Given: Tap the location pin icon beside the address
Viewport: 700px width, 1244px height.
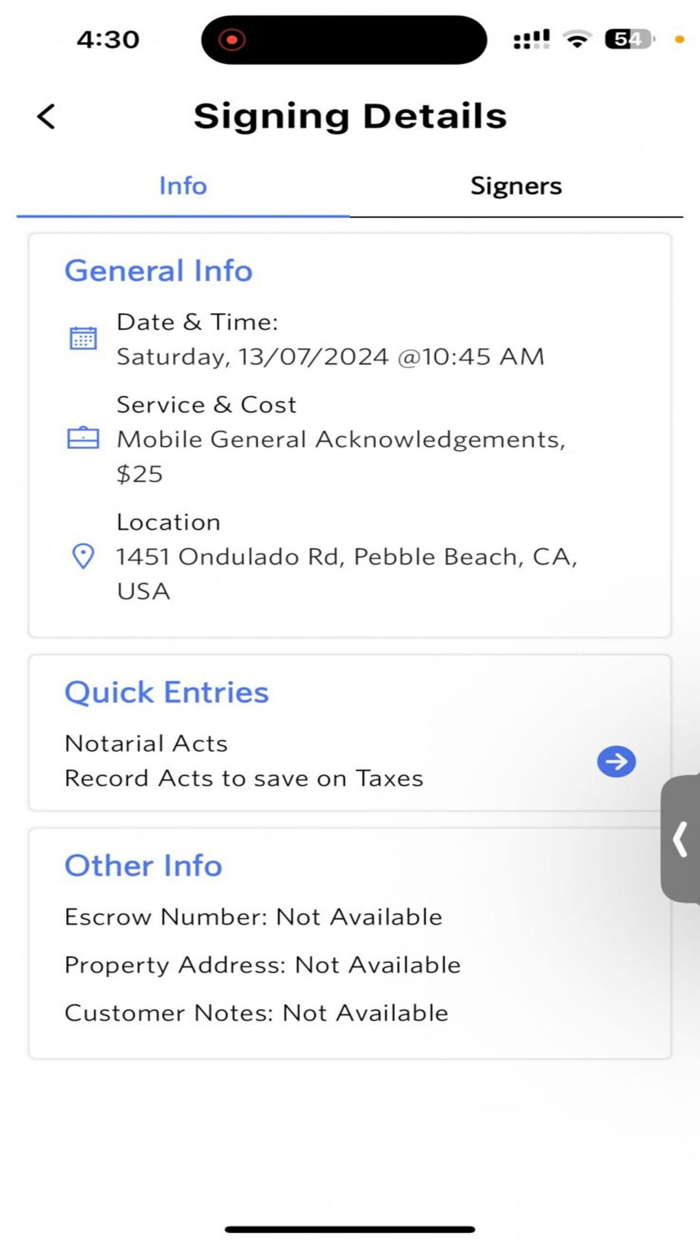Looking at the screenshot, I should point(83,556).
